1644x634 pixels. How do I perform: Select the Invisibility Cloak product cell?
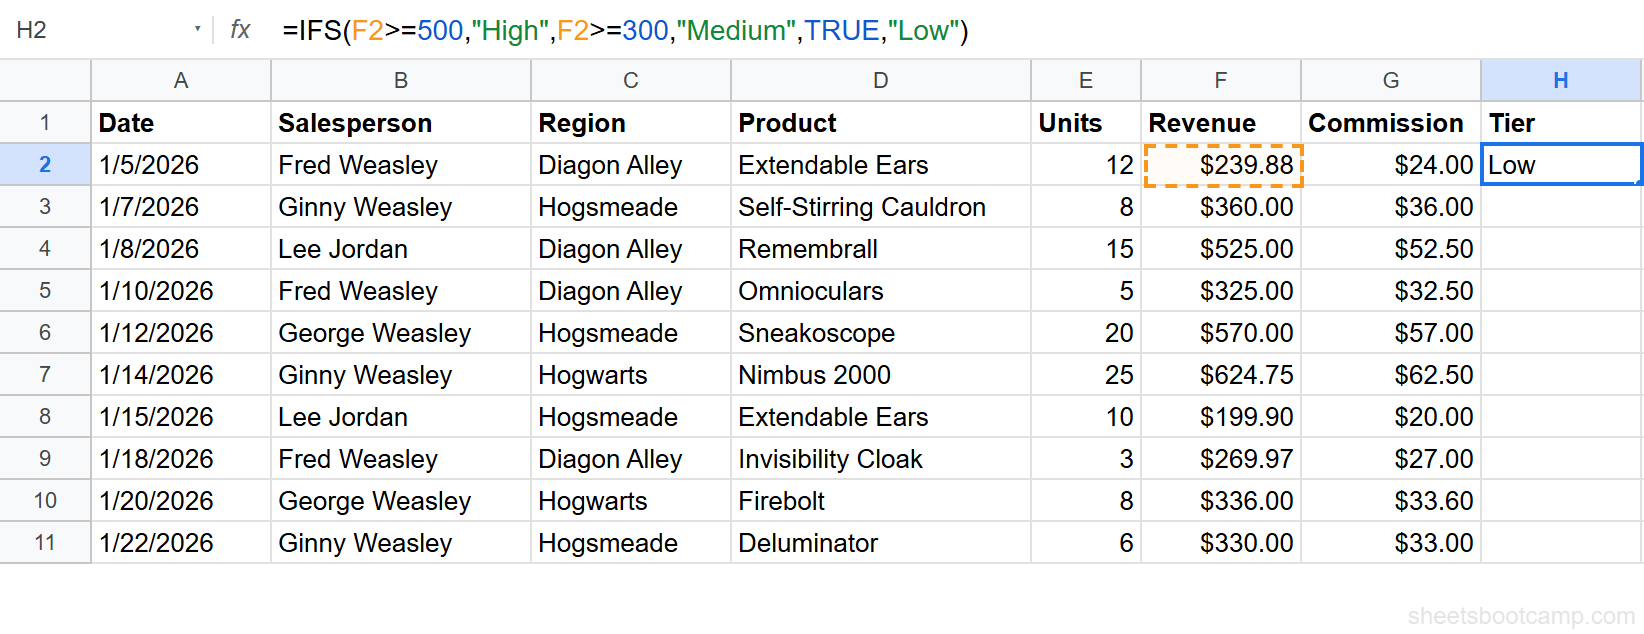(880, 459)
